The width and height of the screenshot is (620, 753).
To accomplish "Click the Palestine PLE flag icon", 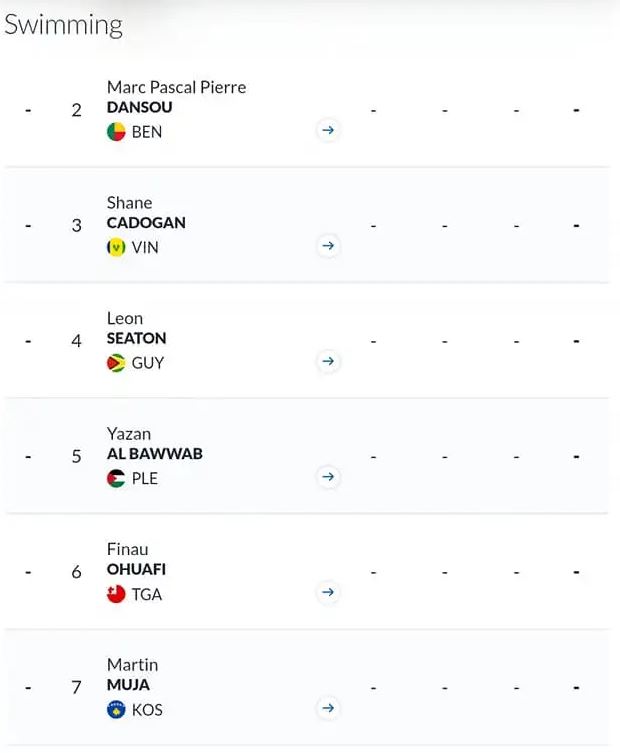I will (116, 478).
